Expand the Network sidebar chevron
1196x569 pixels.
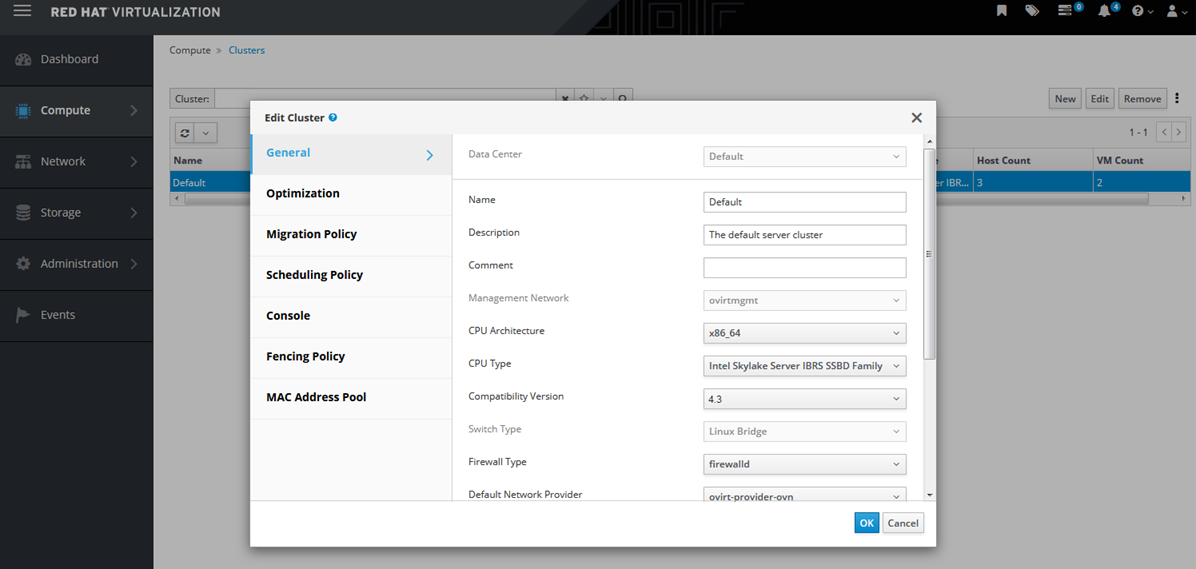(x=134, y=162)
